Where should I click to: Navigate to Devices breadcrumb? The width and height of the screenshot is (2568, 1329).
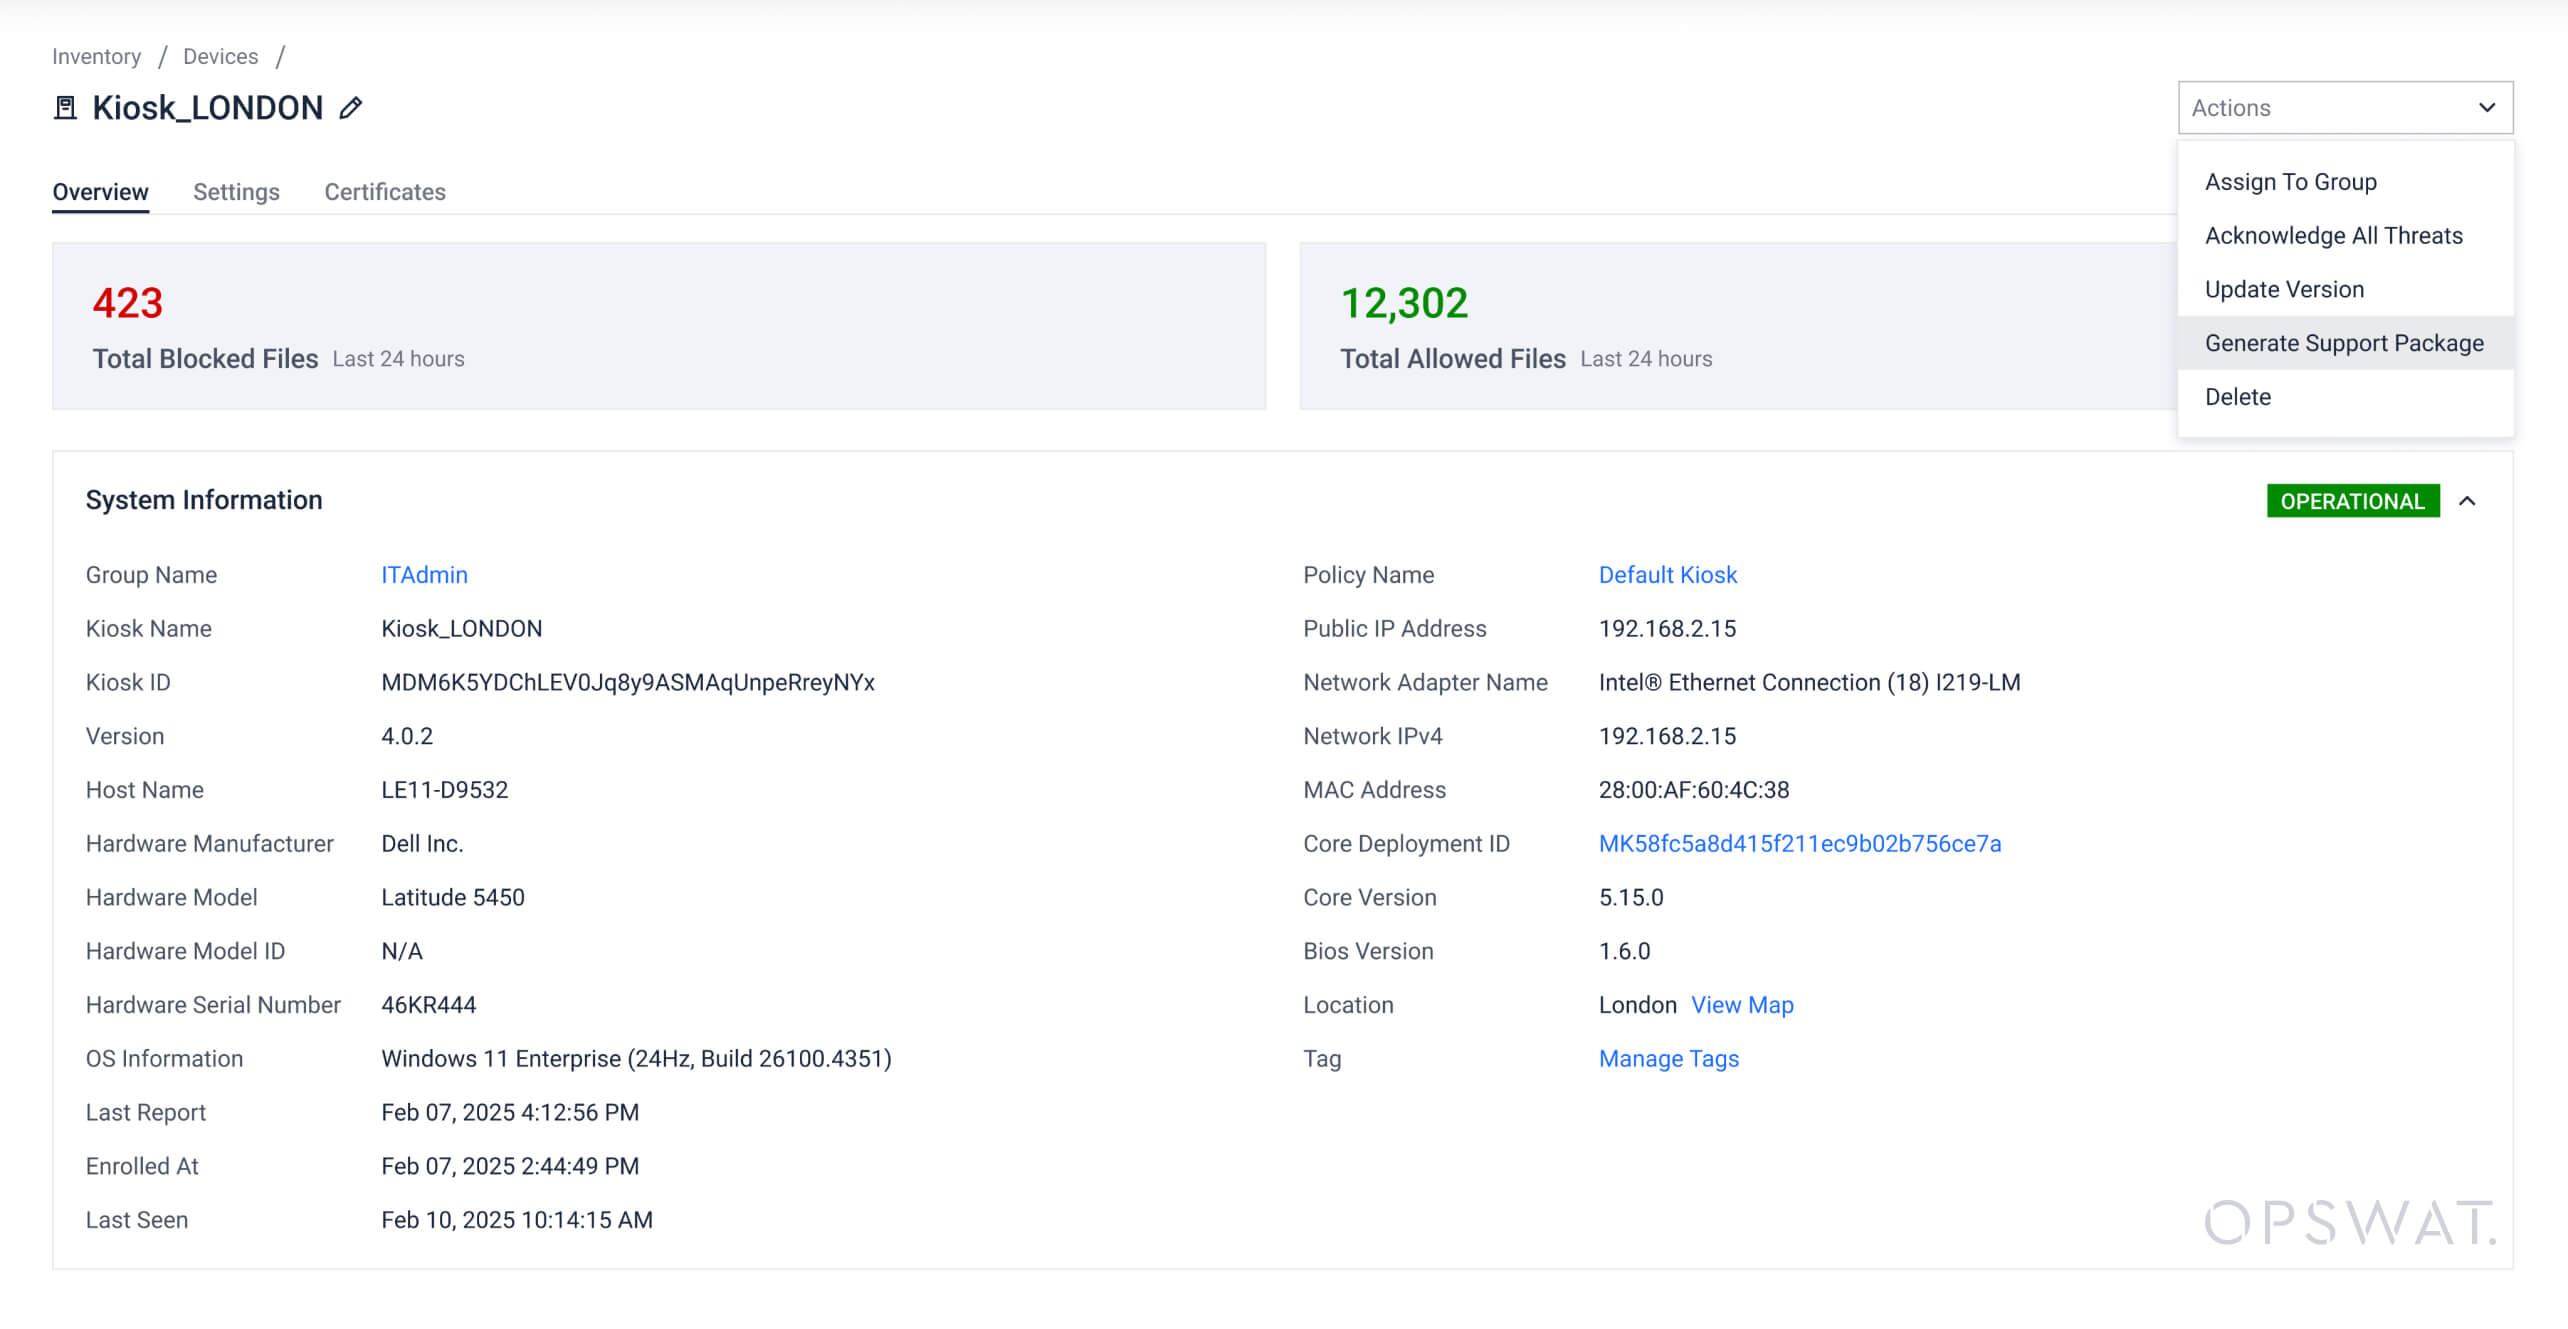(x=220, y=57)
